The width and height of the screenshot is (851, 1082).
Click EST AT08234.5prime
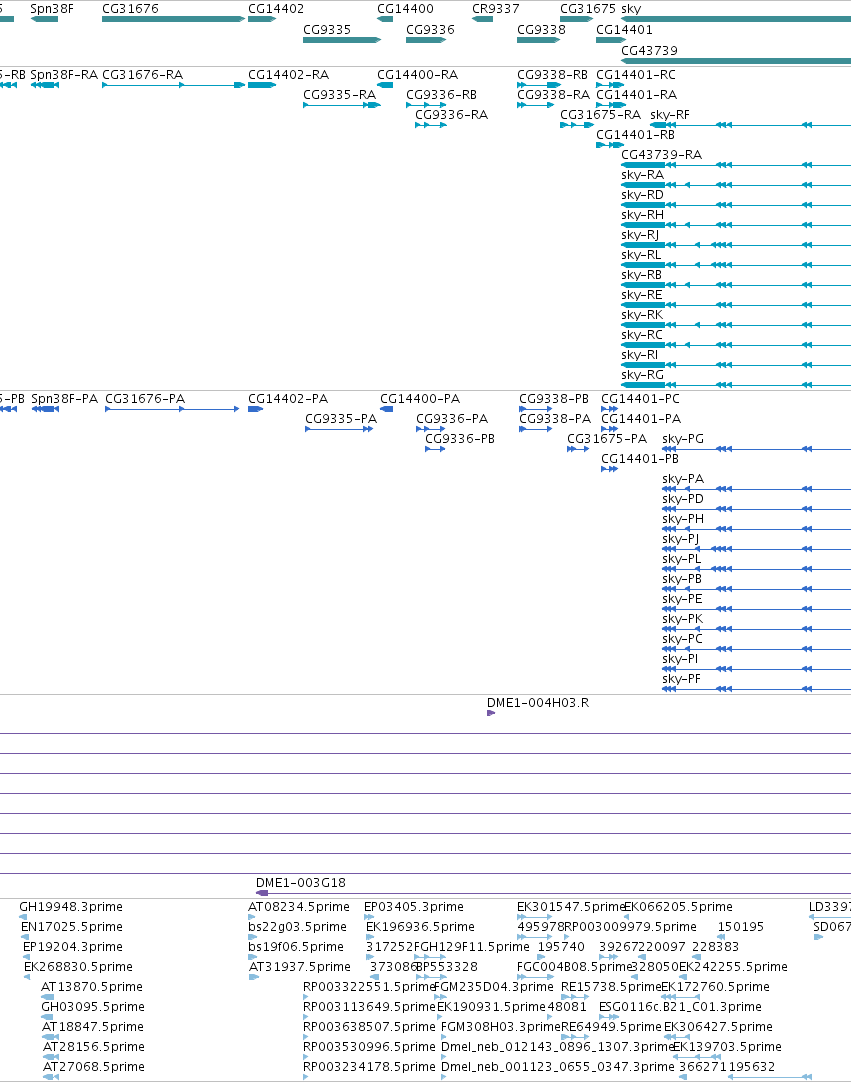pyautogui.click(x=299, y=907)
